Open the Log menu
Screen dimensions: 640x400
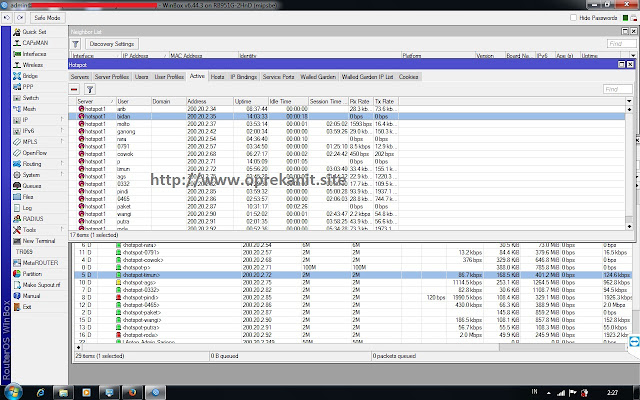click(27, 208)
